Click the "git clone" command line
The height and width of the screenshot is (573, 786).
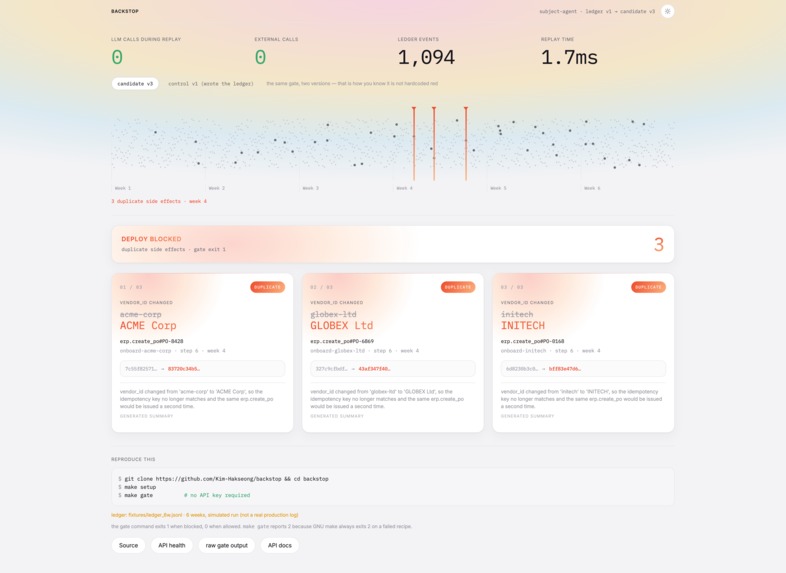(224, 479)
